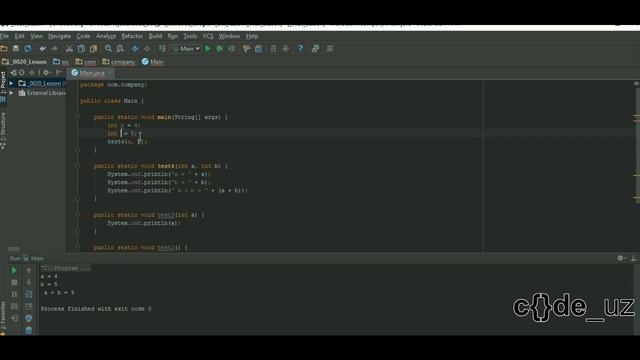Viewport: 640px width, 360px height.
Task: Click the Make Project build icon
Action: [162, 49]
